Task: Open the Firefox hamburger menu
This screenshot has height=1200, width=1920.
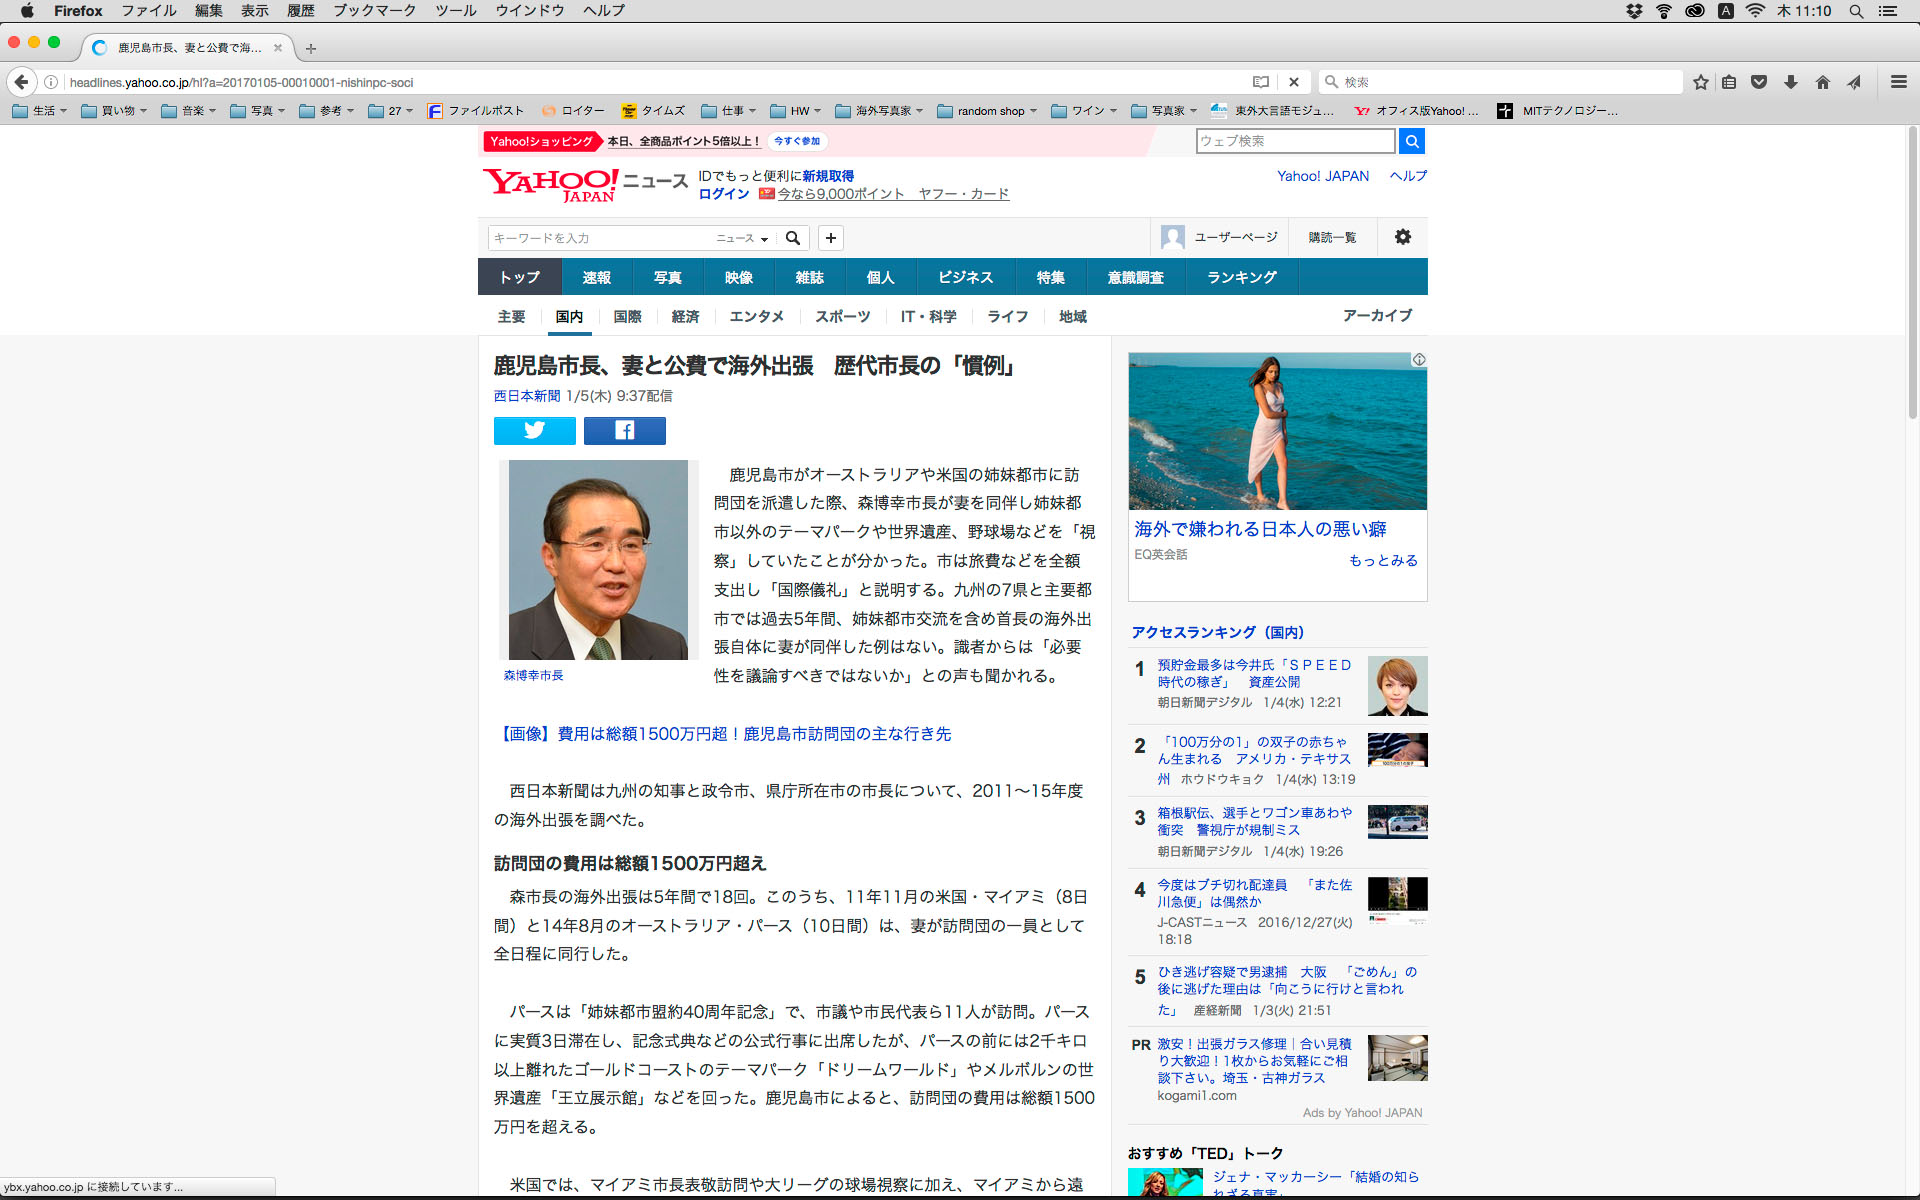Action: tap(1898, 82)
